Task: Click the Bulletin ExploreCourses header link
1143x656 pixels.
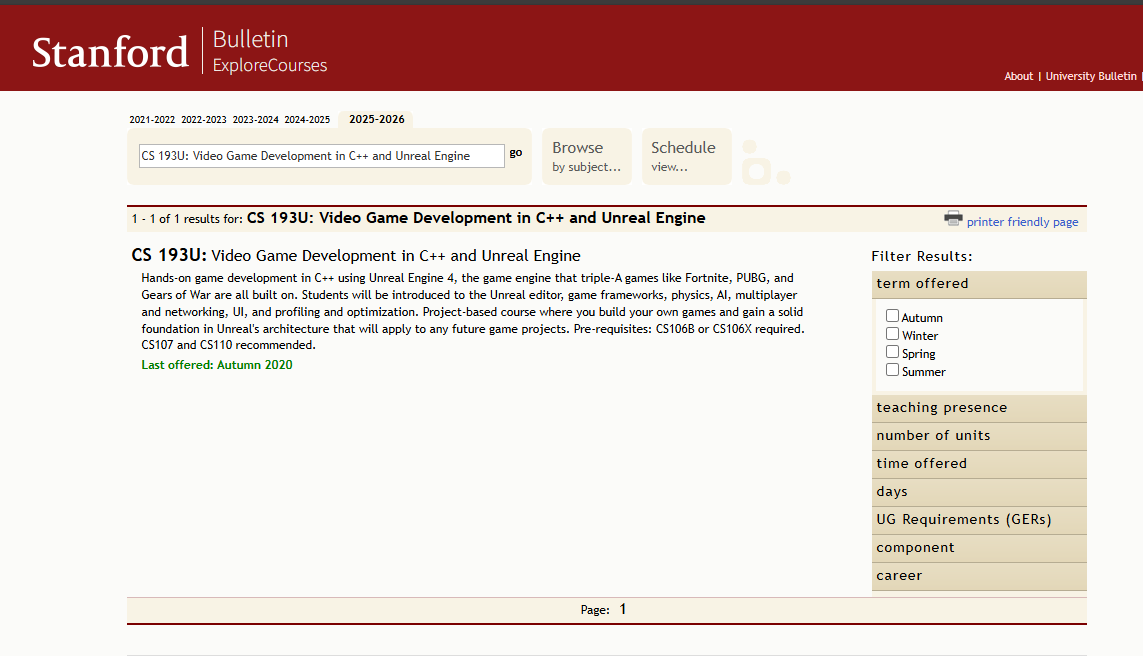Action: pos(270,51)
